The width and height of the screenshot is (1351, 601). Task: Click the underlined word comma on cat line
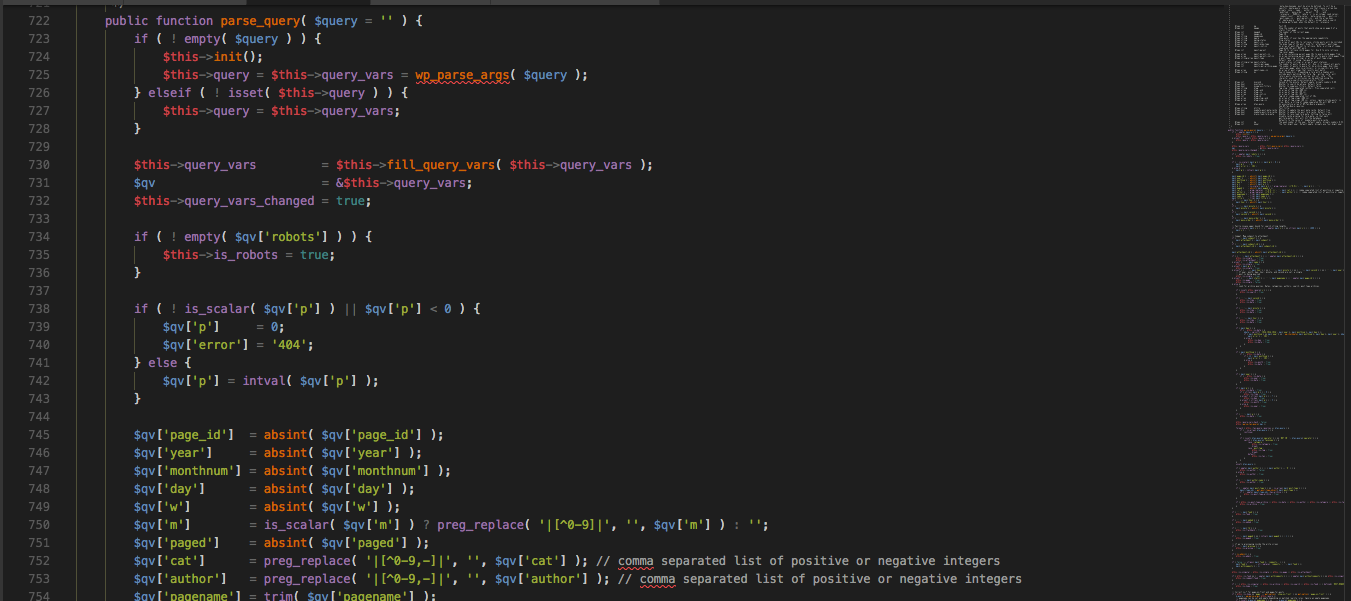[x=641, y=561]
